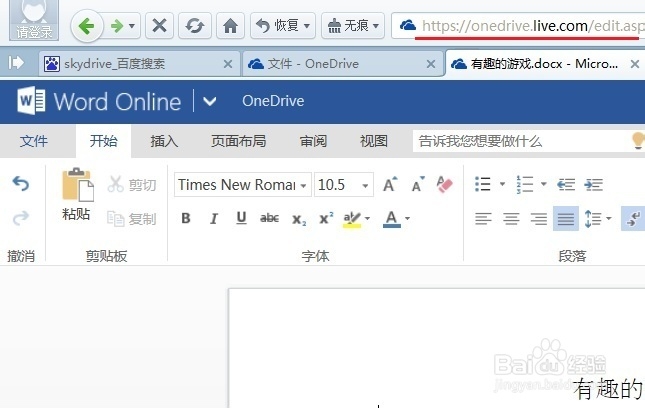Toggle the browser sidebar panel icon
This screenshot has width=645, height=408.
(x=16, y=63)
